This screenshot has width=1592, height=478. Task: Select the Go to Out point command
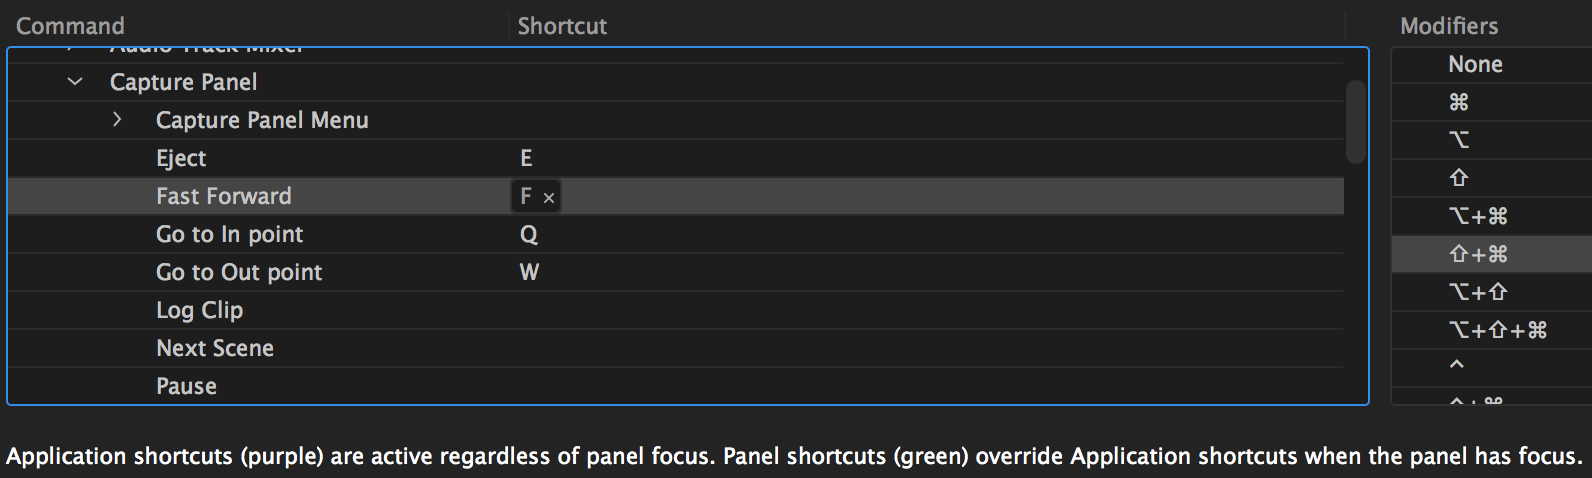pos(239,272)
